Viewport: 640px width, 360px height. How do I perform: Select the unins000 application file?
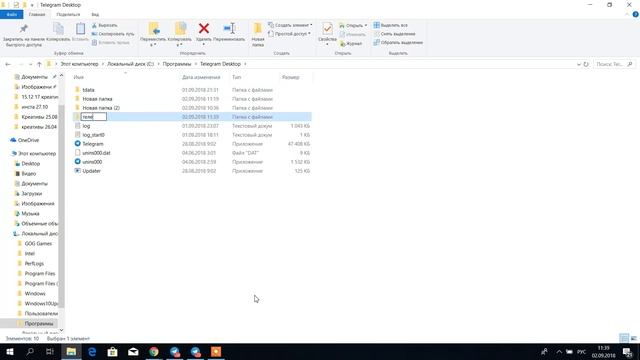[92, 162]
